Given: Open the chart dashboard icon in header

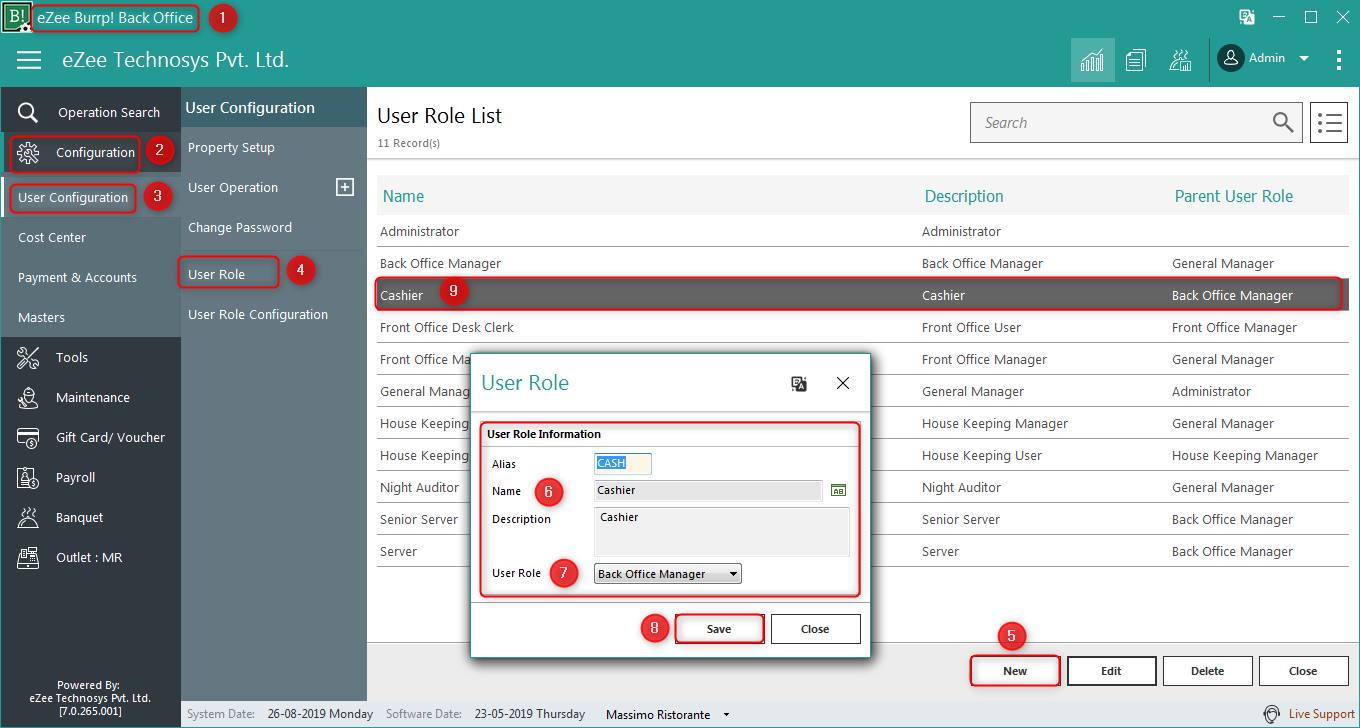Looking at the screenshot, I should [x=1092, y=60].
